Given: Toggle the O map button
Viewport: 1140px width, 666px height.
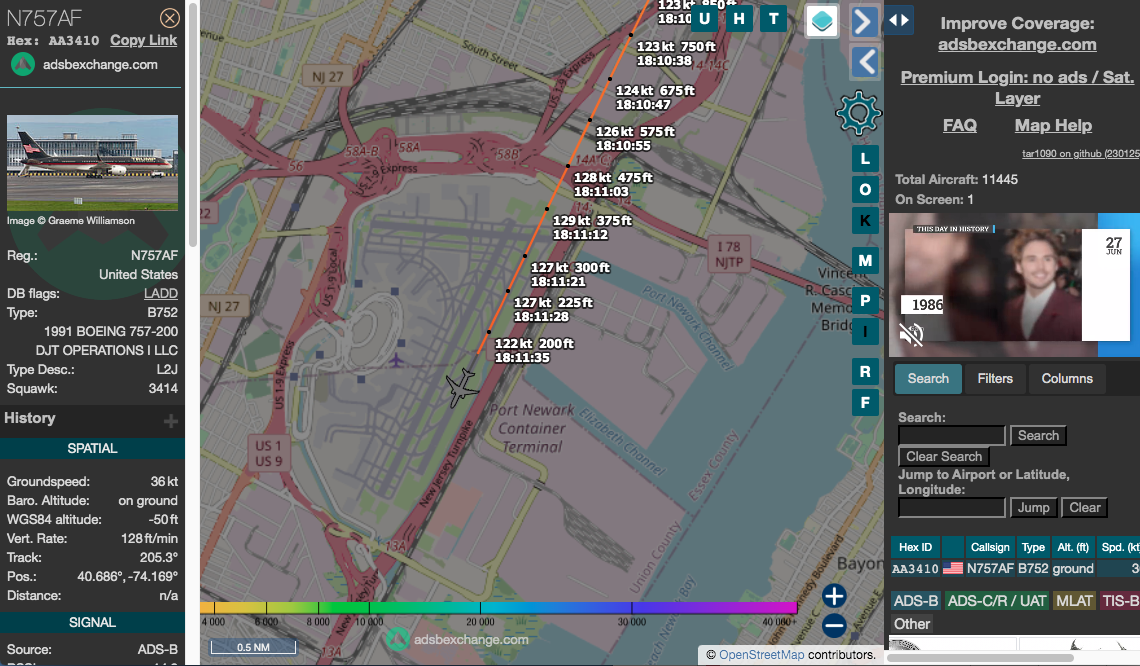Looking at the screenshot, I should click(x=865, y=190).
